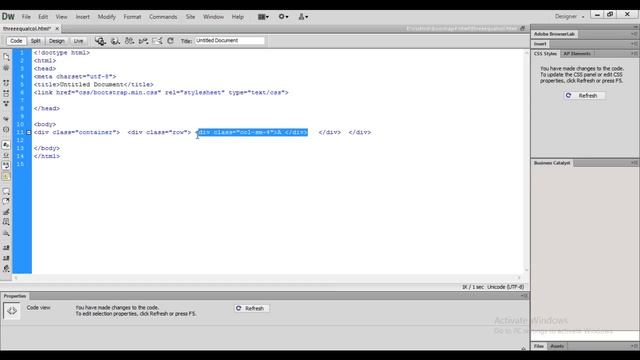Wrap tag around selection
The image size is (640, 360).
[6, 212]
